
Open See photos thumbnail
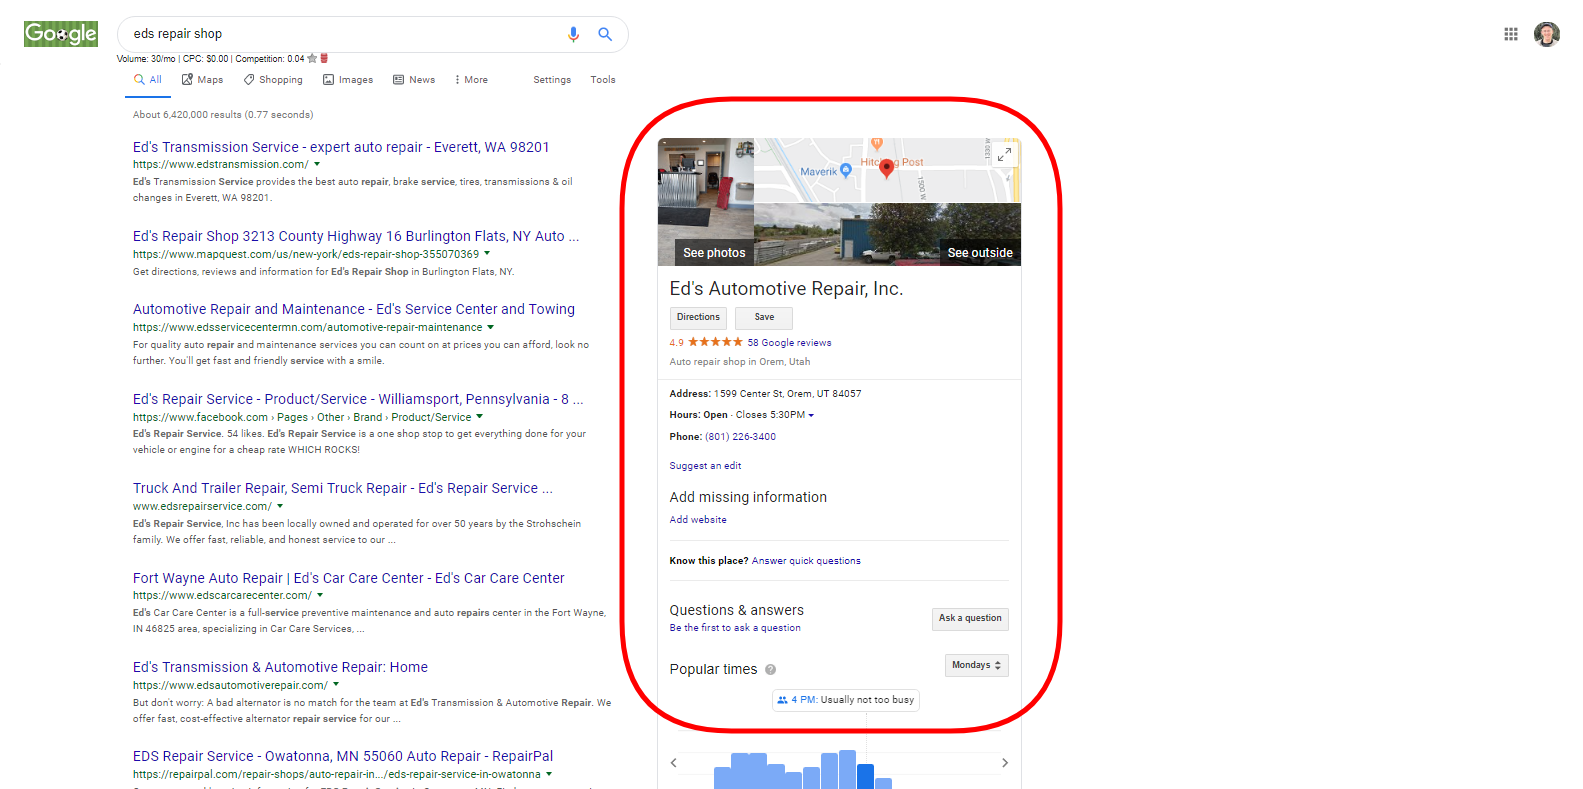(x=706, y=202)
